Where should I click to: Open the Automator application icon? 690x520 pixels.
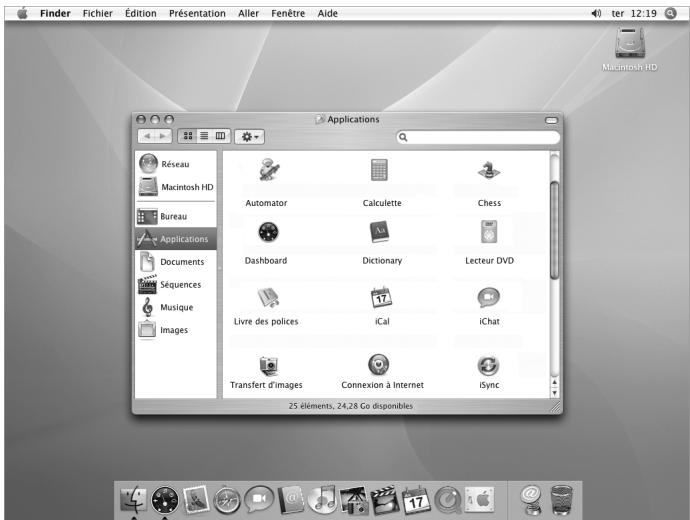click(268, 170)
